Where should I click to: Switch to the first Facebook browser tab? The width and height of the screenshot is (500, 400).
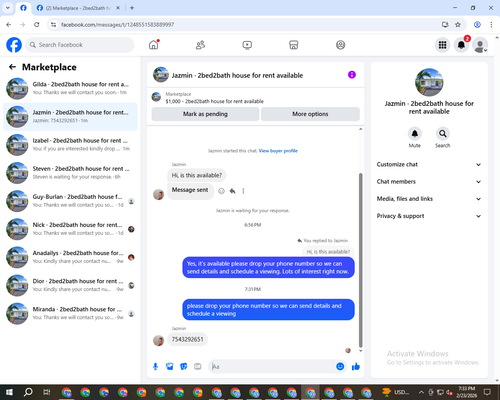point(23,8)
